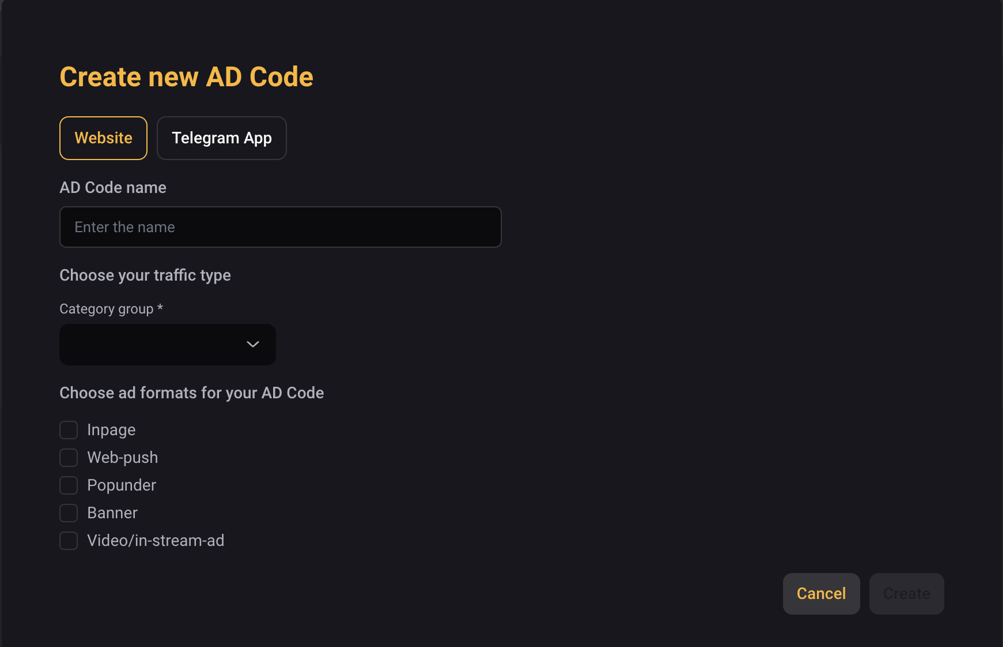Viewport: 1003px width, 647px height.
Task: Click the Inpage label text
Action: click(x=112, y=429)
